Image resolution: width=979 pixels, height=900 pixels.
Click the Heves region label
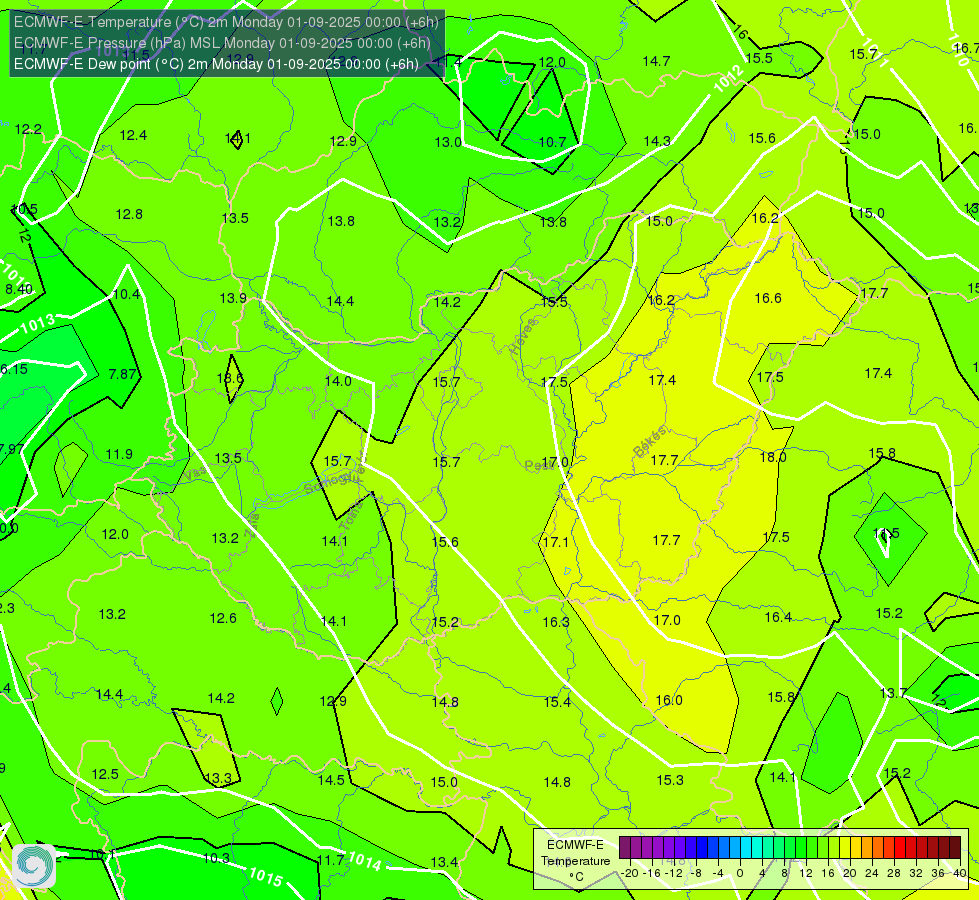tap(523, 337)
